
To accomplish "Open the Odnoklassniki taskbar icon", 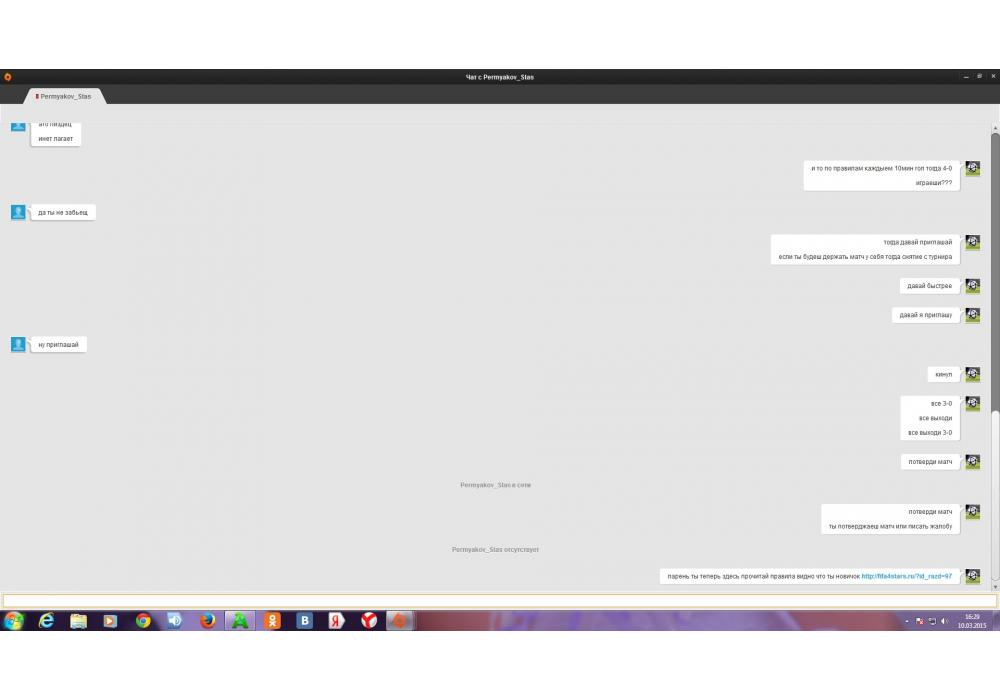I will coord(272,620).
